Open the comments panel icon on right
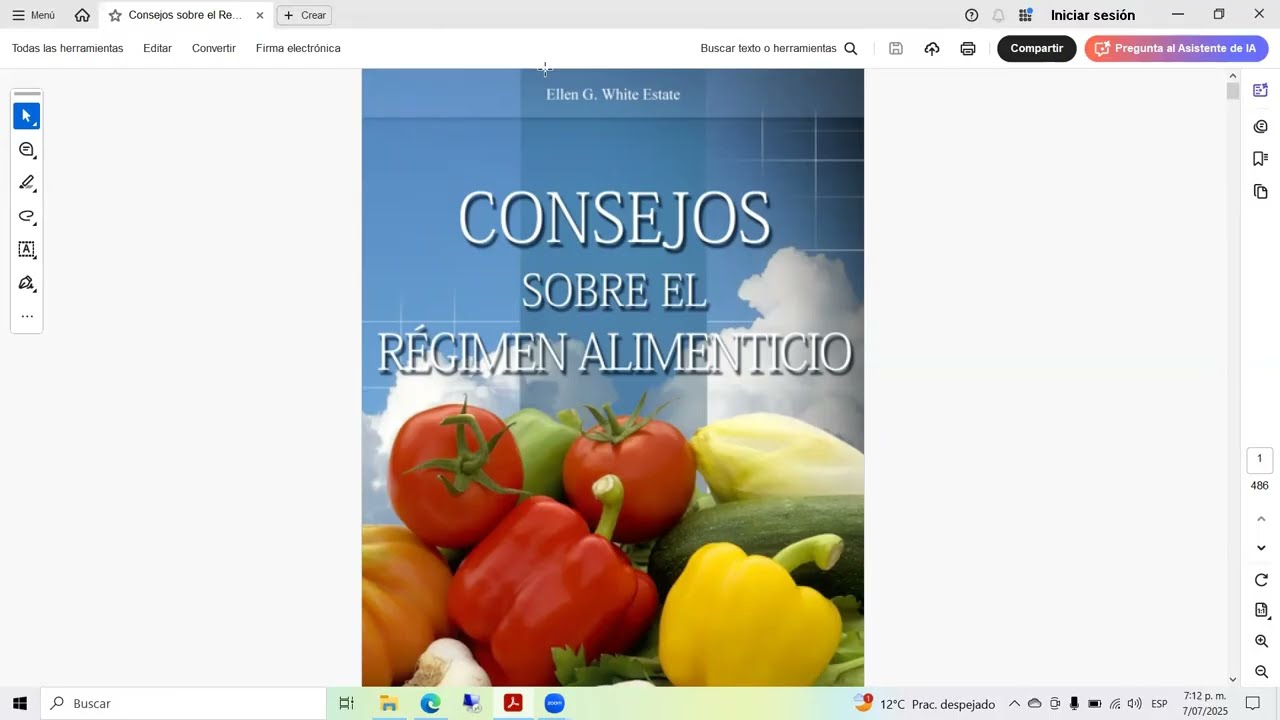This screenshot has width=1280, height=720. [x=1261, y=126]
